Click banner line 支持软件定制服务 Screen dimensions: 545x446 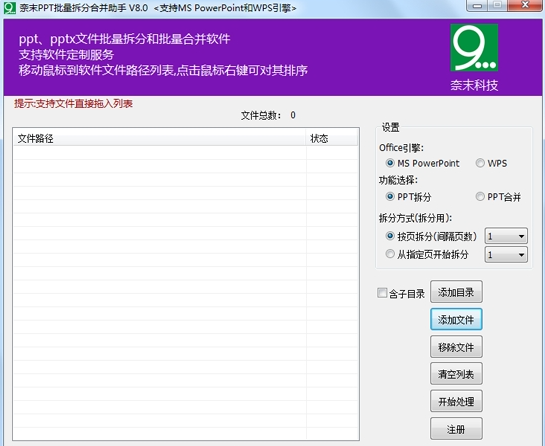(66, 55)
